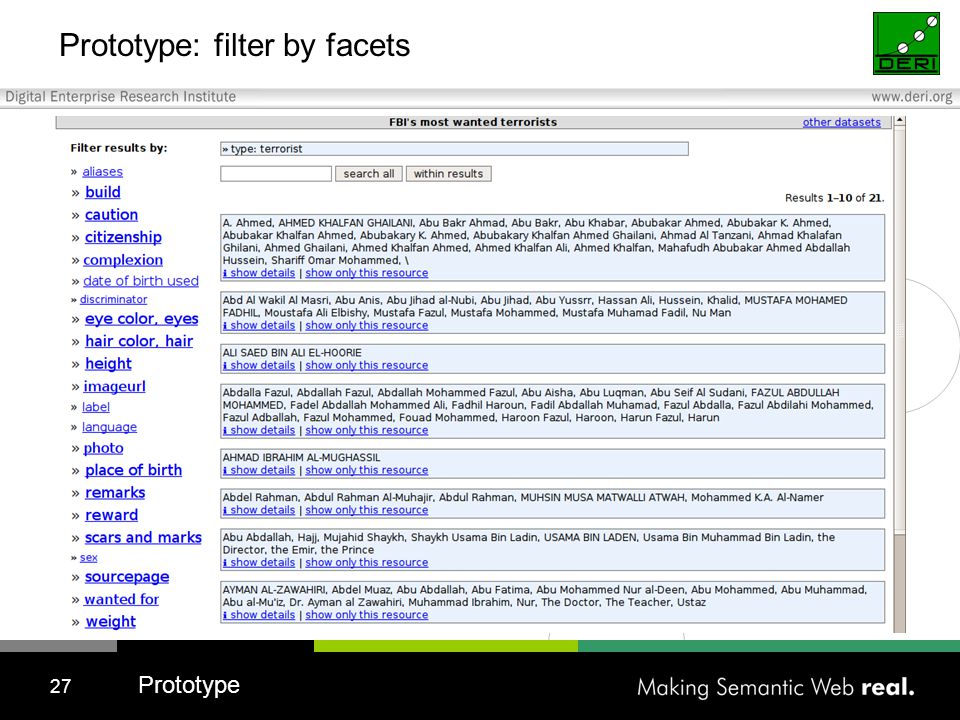The height and width of the screenshot is (720, 960).
Task: Open the remarks facet
Action: 115,493
